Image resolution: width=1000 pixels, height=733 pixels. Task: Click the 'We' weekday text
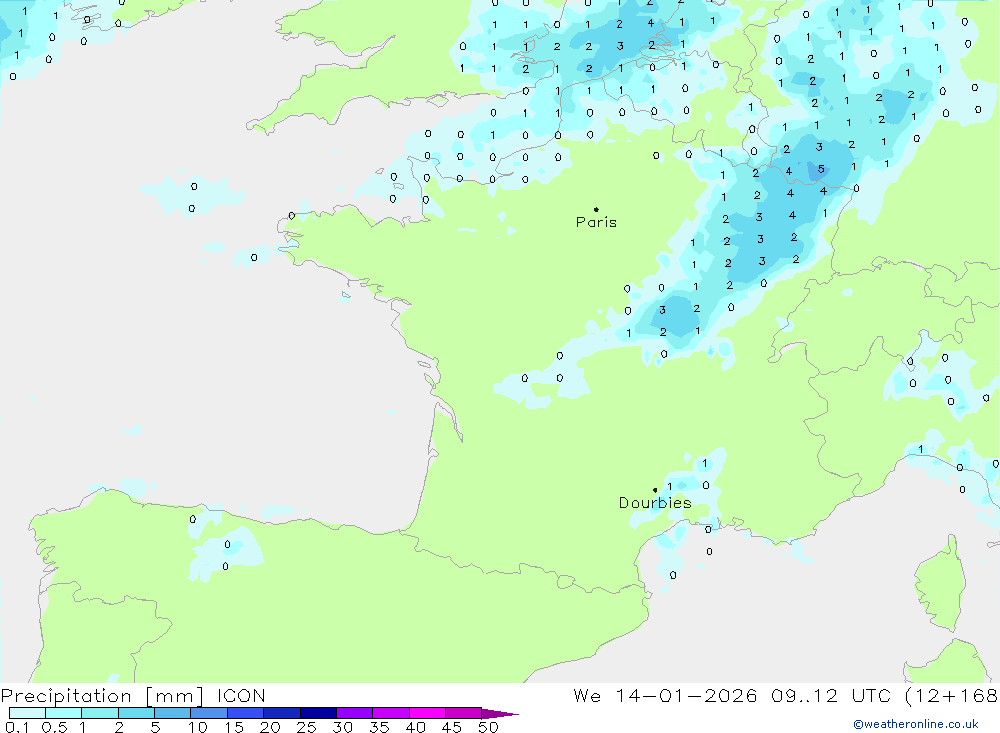[587, 695]
